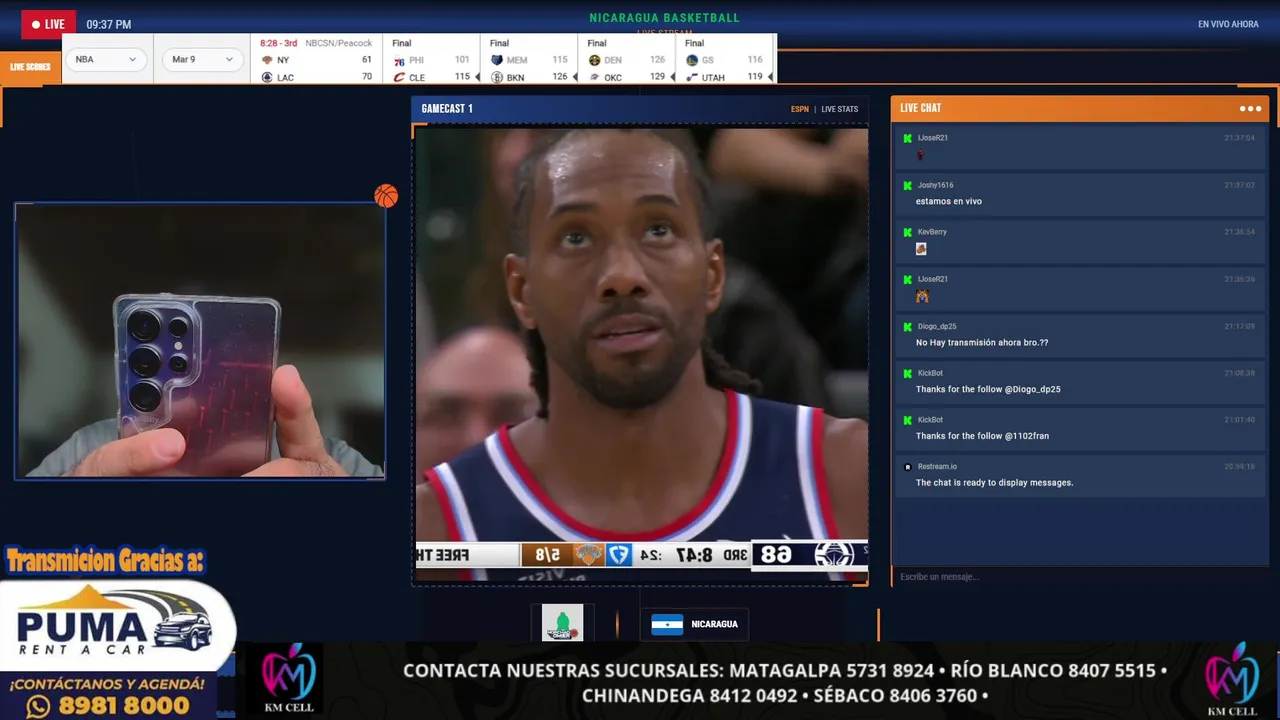1280x720 pixels.
Task: Click the Utah Jazz logo
Action: pyautogui.click(x=692, y=77)
